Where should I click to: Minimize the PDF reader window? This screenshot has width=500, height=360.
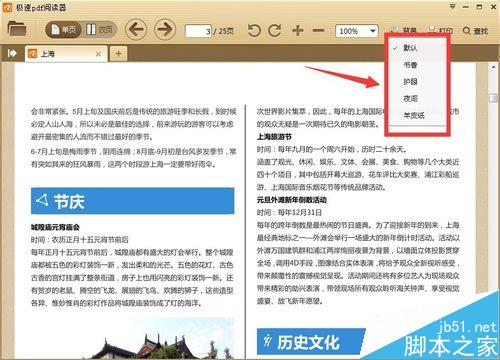point(466,7)
